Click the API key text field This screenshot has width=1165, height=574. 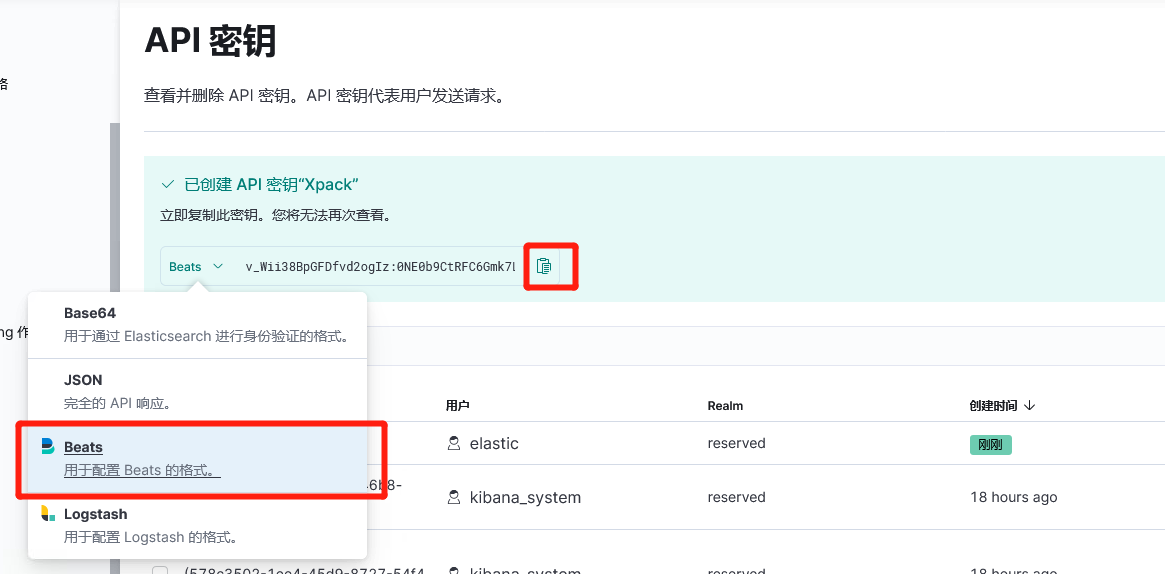pos(380,267)
